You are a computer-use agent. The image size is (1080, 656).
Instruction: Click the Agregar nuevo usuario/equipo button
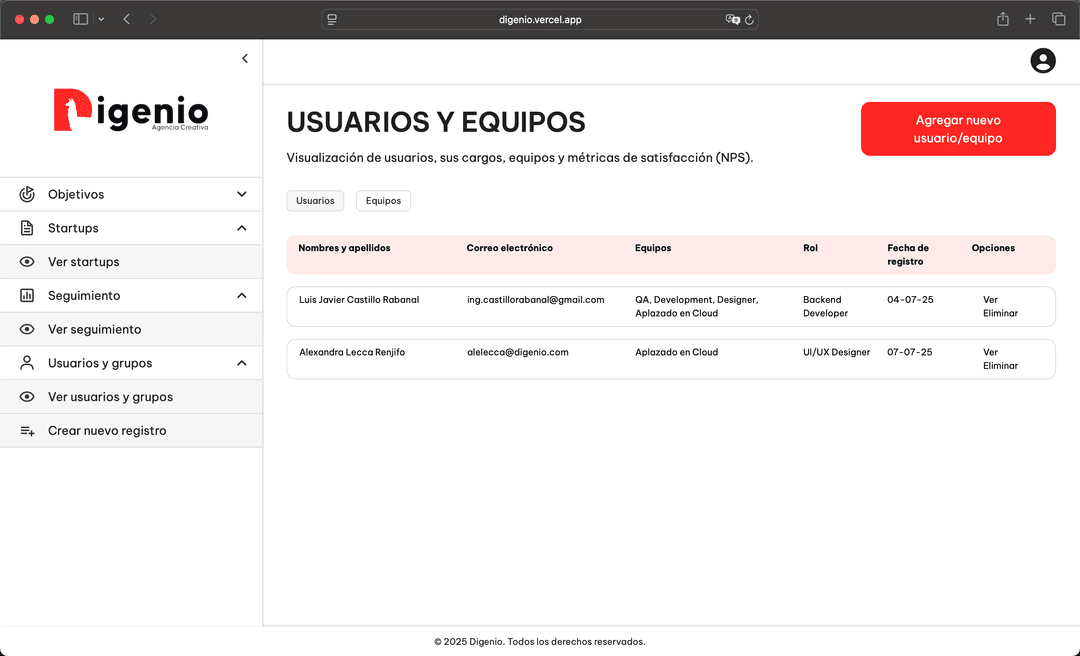pyautogui.click(x=957, y=129)
